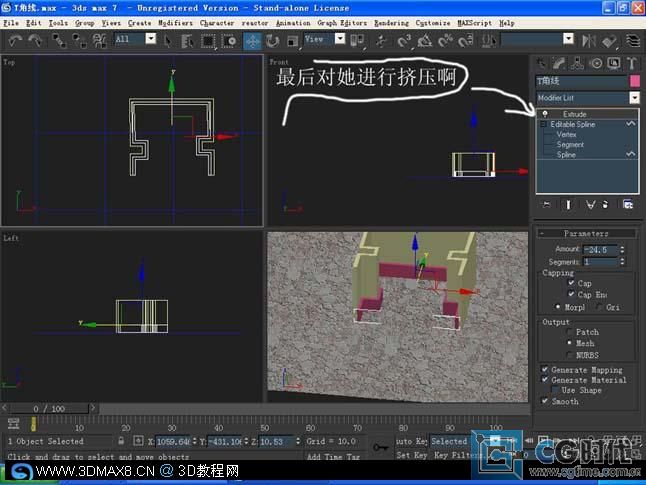646x485 pixels.
Task: Select the Spline sub-object level
Action: pyautogui.click(x=566, y=155)
